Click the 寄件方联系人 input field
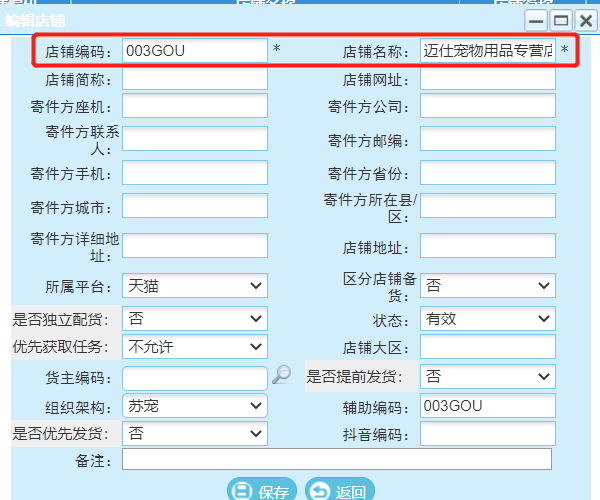Screen dimensions: 600x500 [195, 138]
